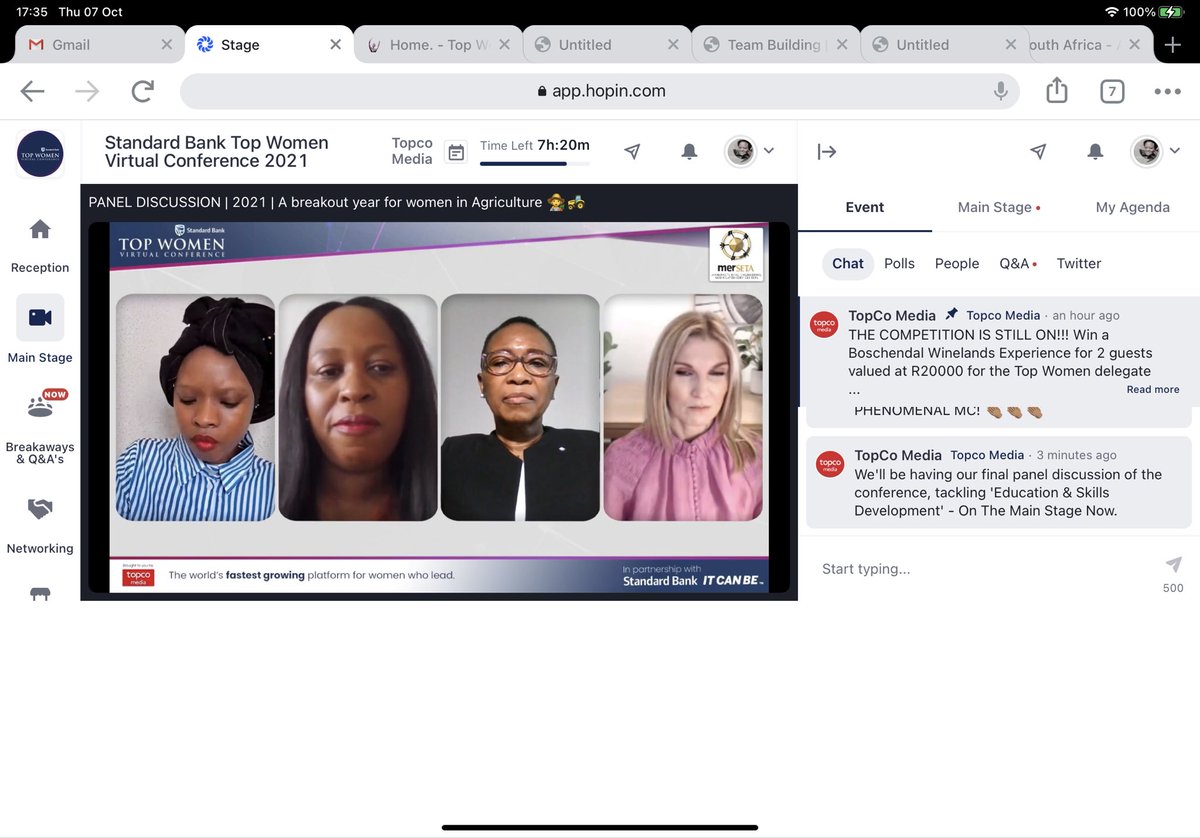Click TopCo Media avatar on latest message
Viewport: 1200px width, 838px height.
click(830, 464)
